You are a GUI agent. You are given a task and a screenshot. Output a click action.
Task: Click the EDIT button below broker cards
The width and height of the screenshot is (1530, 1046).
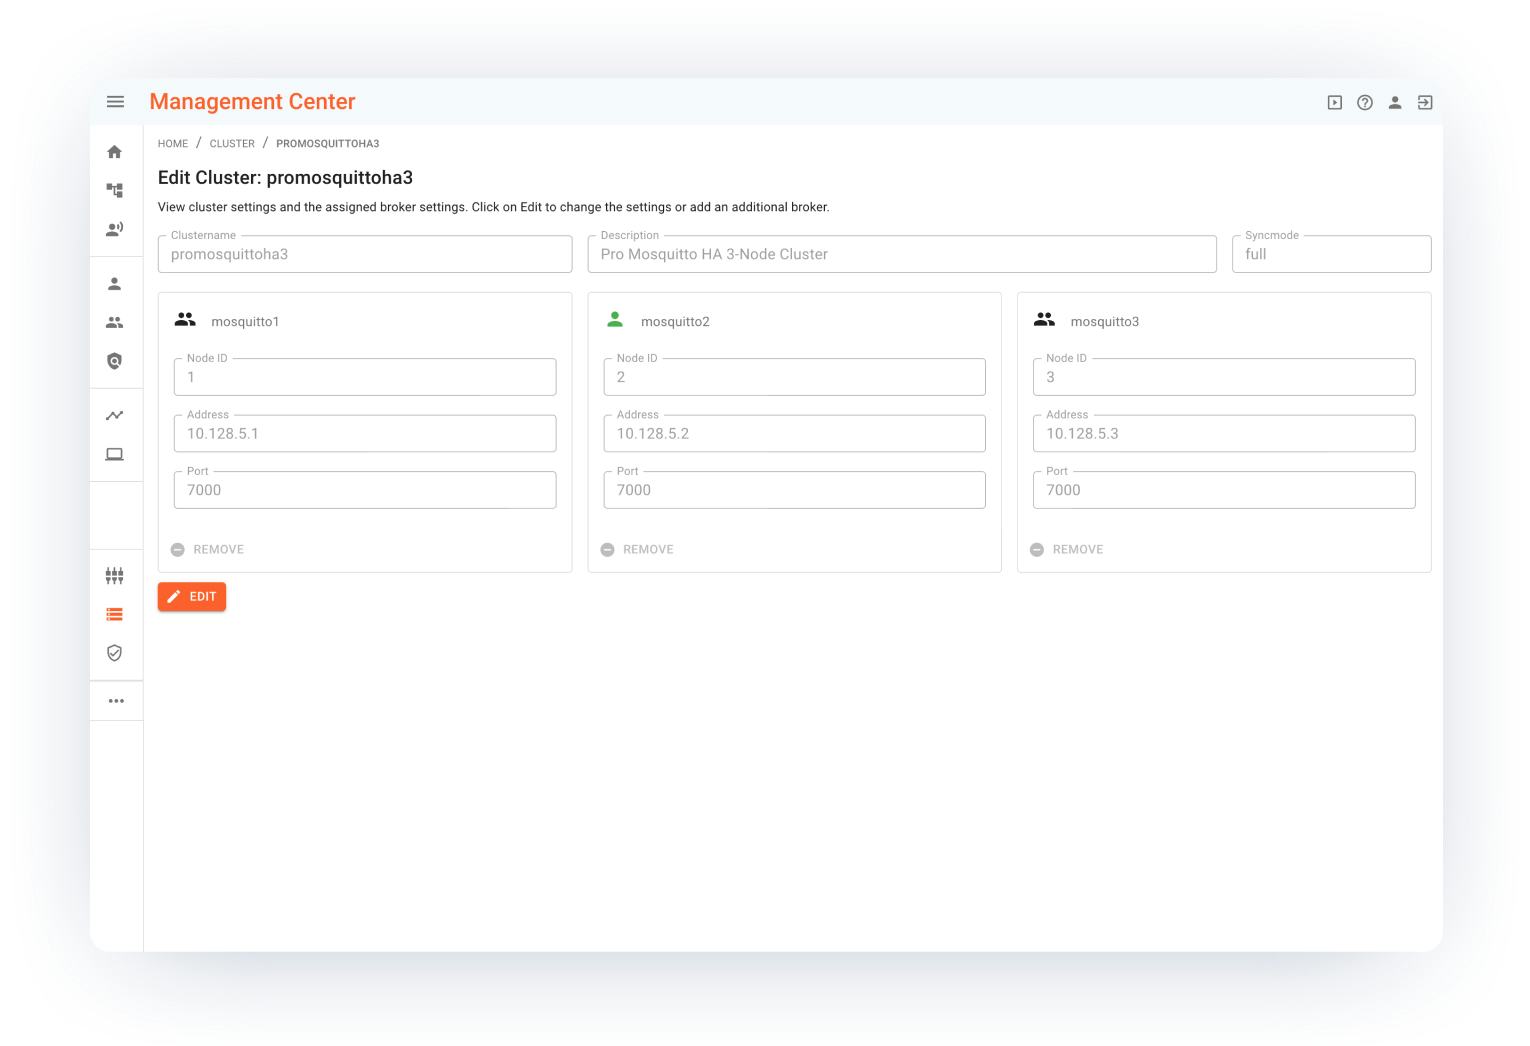191,596
